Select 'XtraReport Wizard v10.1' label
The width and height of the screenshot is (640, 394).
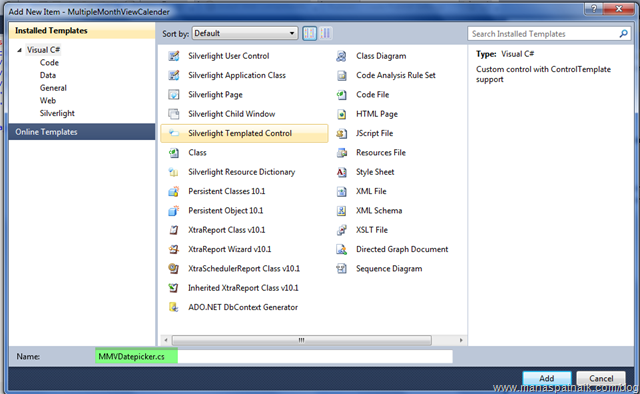point(229,249)
